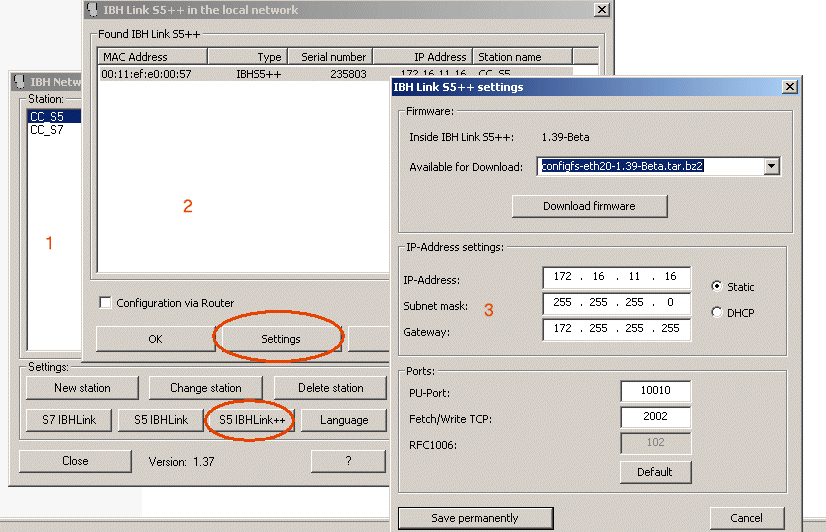Click the IBH Link S5++ title bar icon
826x532 pixels.
(x=92, y=9)
